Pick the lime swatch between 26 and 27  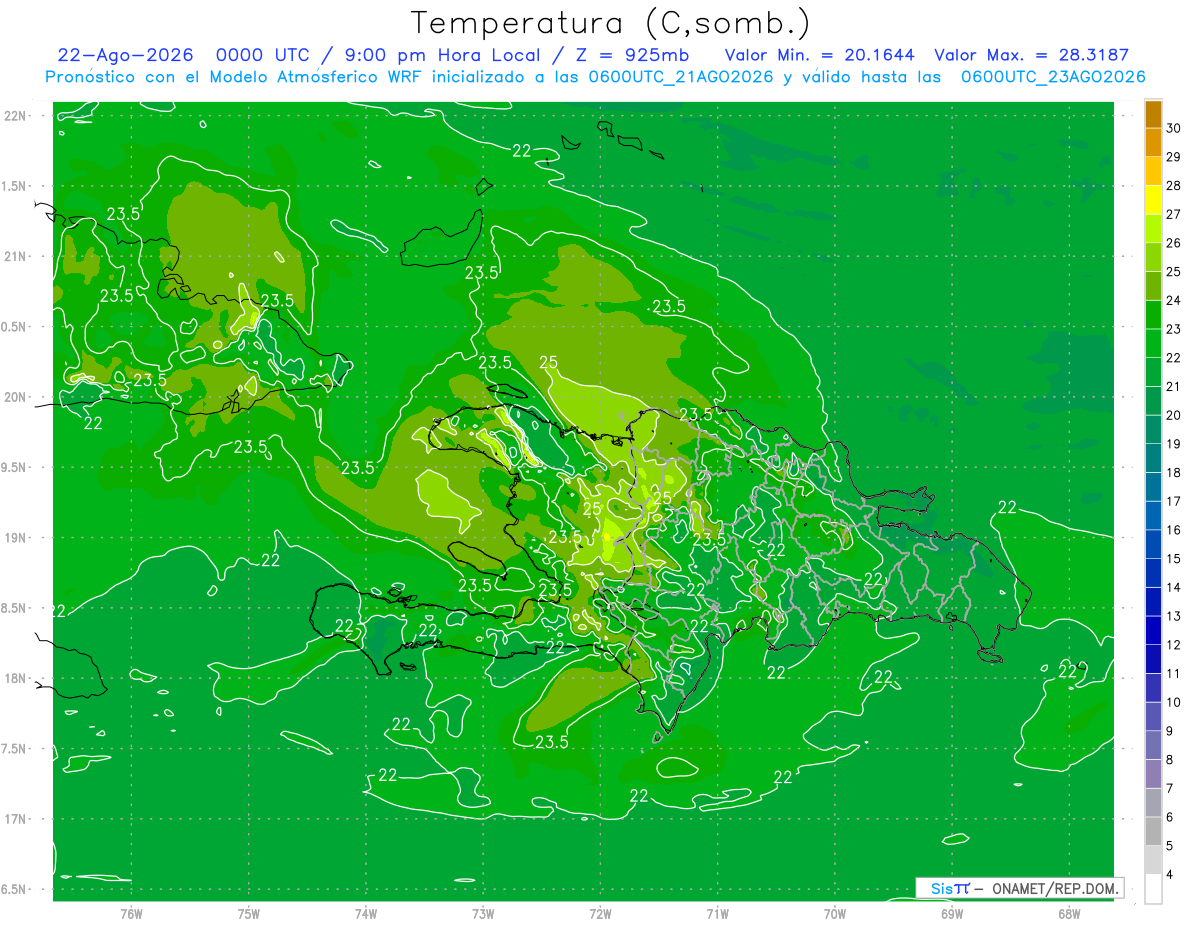pyautogui.click(x=1153, y=229)
